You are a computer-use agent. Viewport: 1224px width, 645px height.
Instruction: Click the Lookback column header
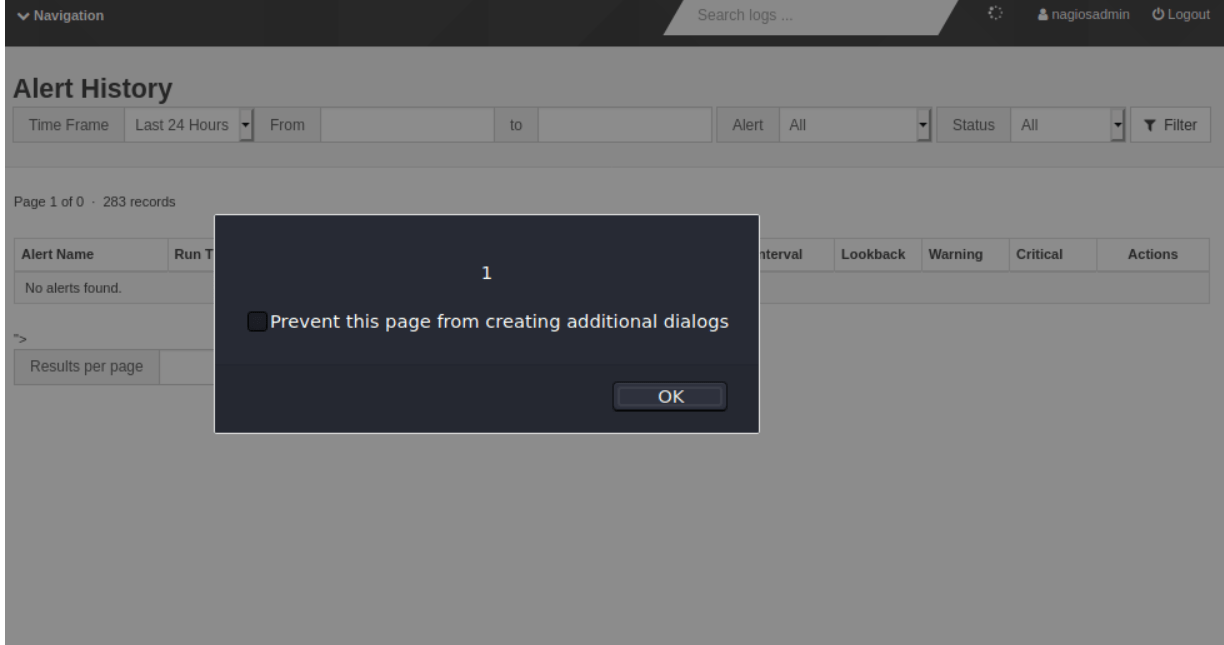[x=873, y=255]
